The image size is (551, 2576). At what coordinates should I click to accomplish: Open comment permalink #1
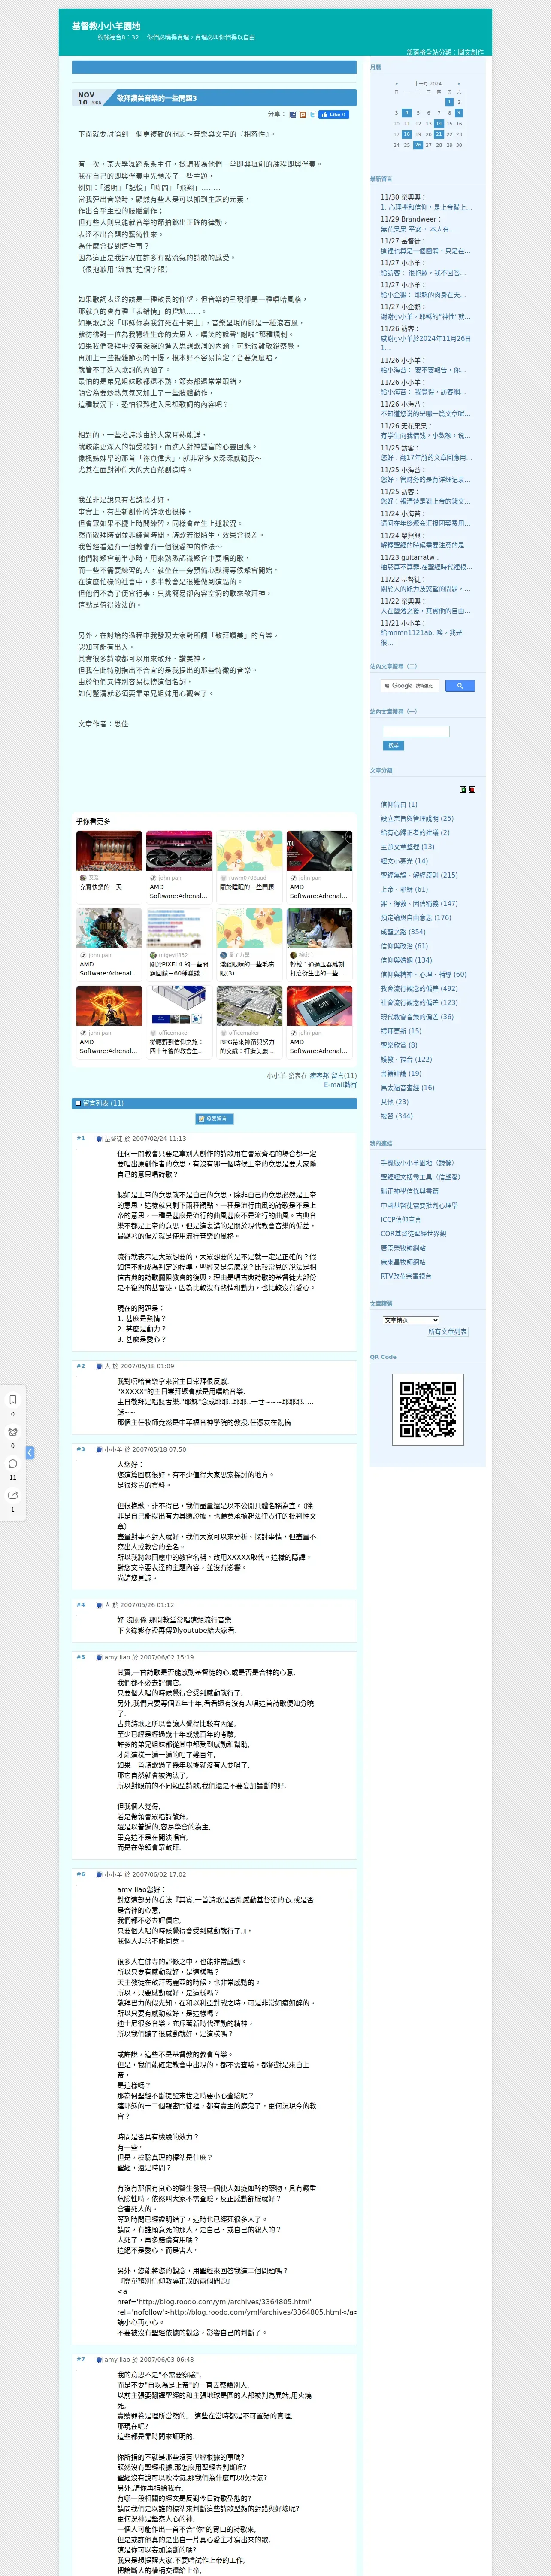click(81, 1138)
